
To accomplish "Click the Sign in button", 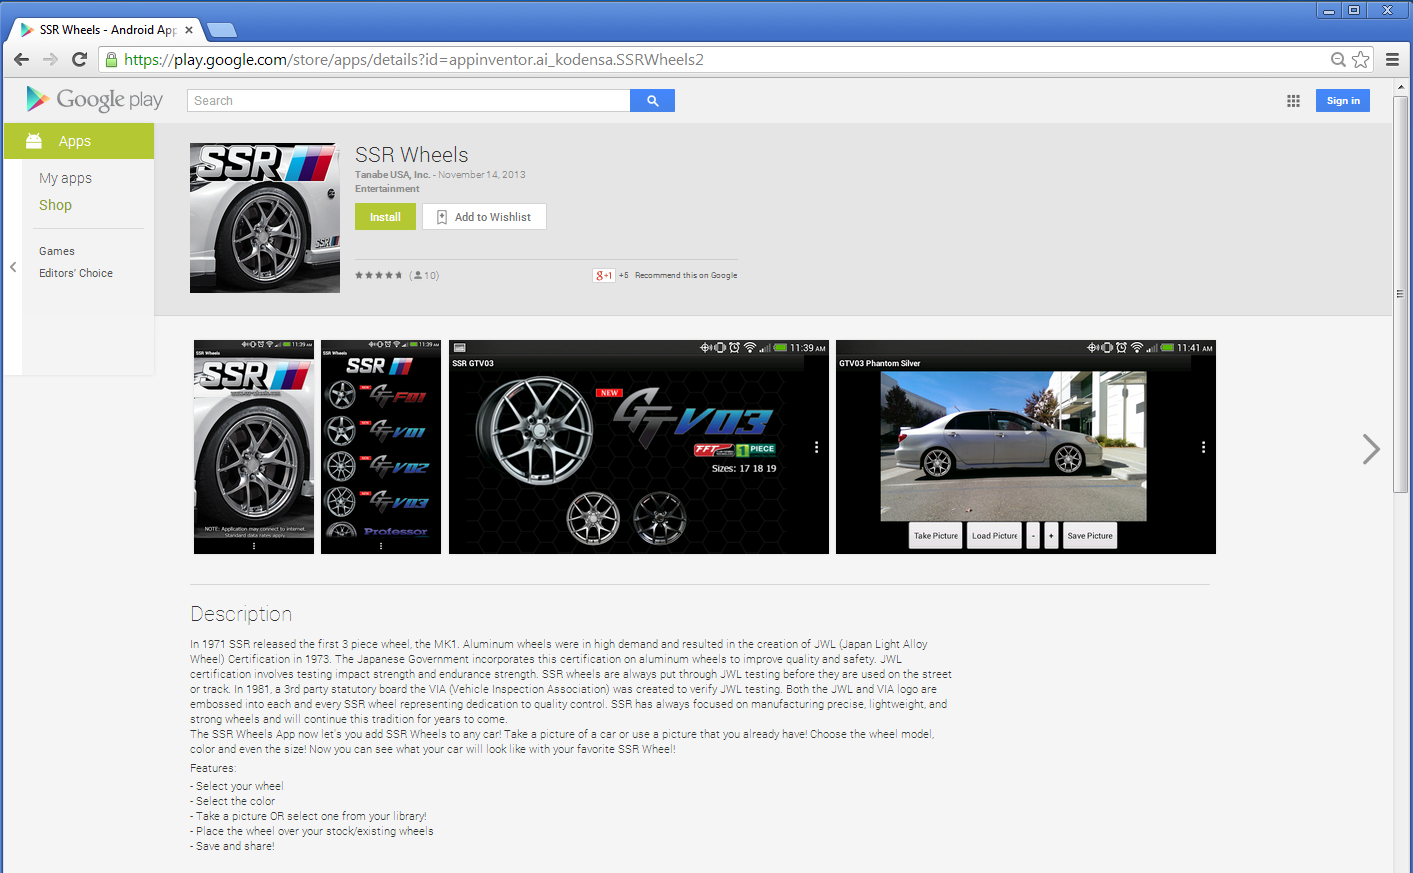I will [x=1342, y=101].
